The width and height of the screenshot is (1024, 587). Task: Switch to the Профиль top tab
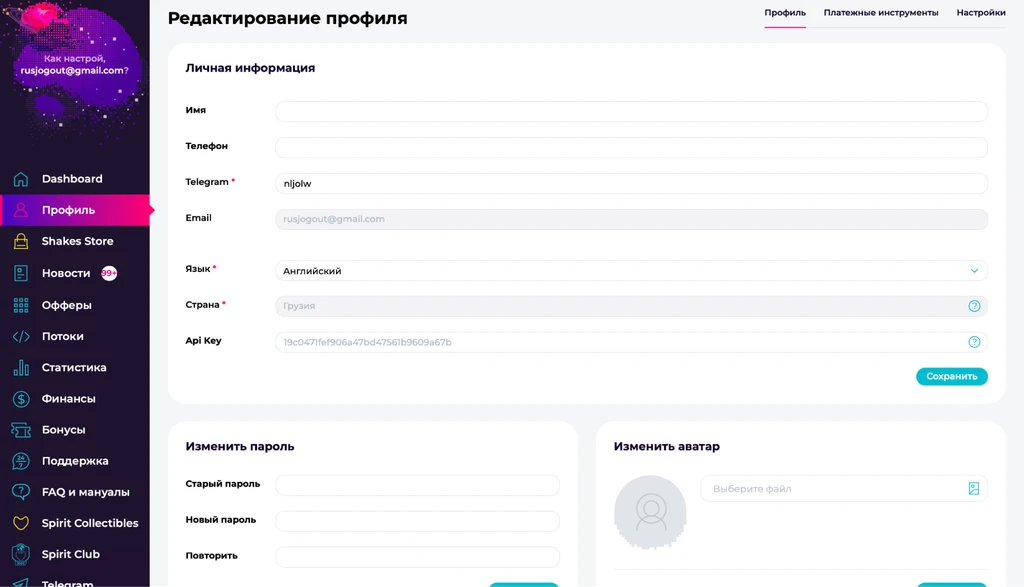point(785,12)
